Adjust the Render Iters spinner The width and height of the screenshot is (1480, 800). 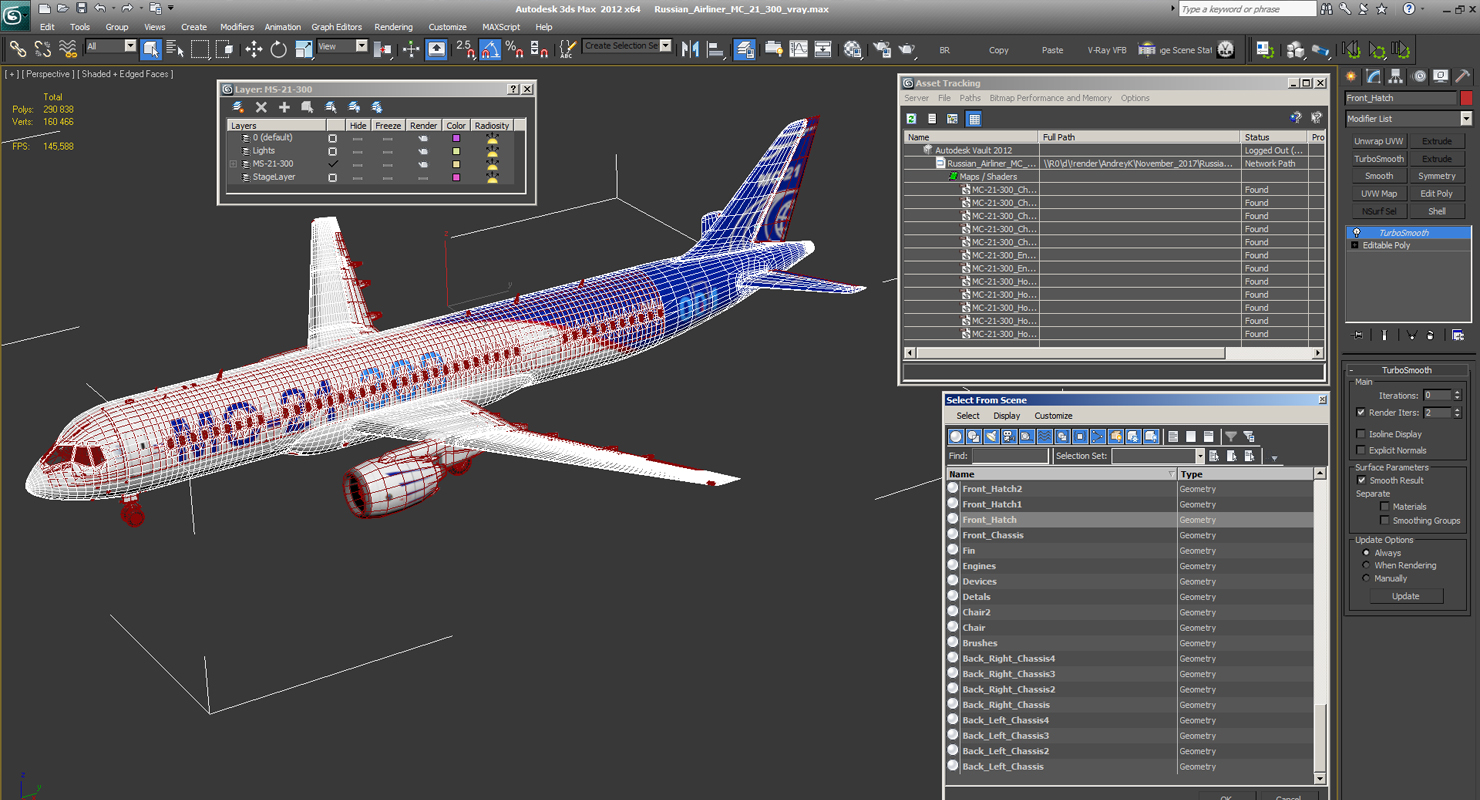1457,413
